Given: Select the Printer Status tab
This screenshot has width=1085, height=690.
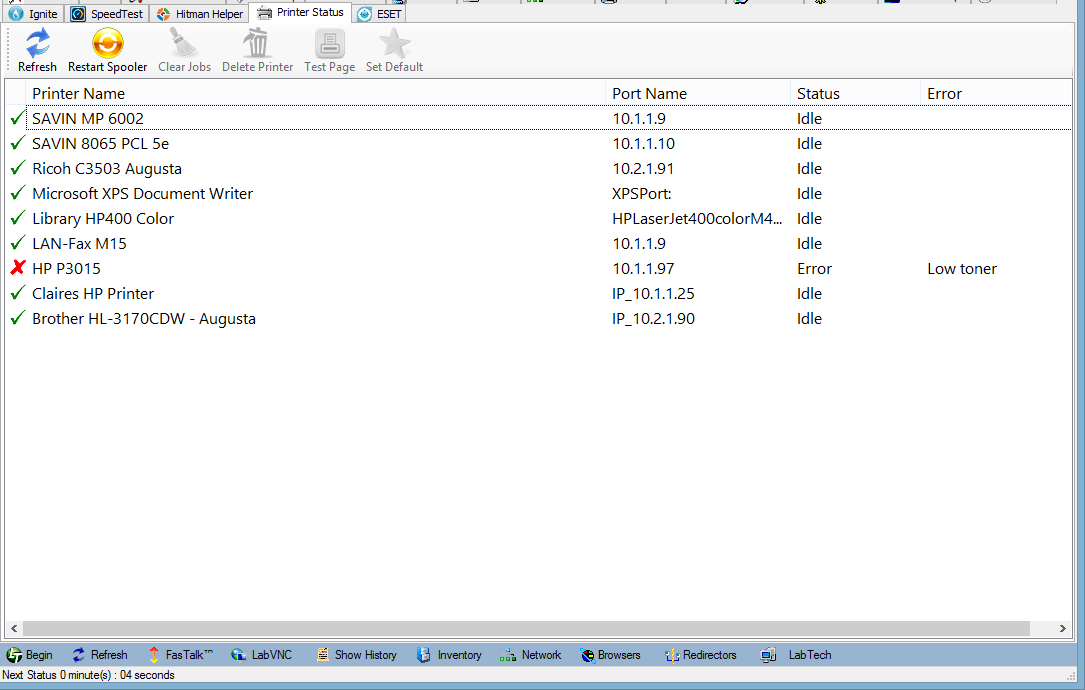Looking at the screenshot, I should (300, 12).
